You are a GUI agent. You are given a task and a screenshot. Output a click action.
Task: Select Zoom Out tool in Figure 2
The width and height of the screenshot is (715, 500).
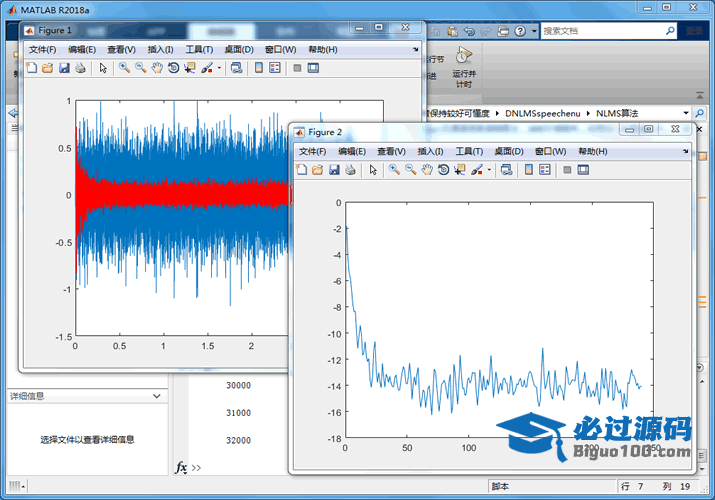pyautogui.click(x=410, y=170)
